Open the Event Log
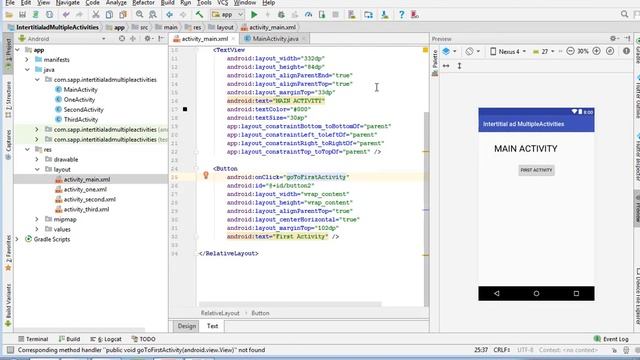This screenshot has width=640, height=360. [x=611, y=339]
